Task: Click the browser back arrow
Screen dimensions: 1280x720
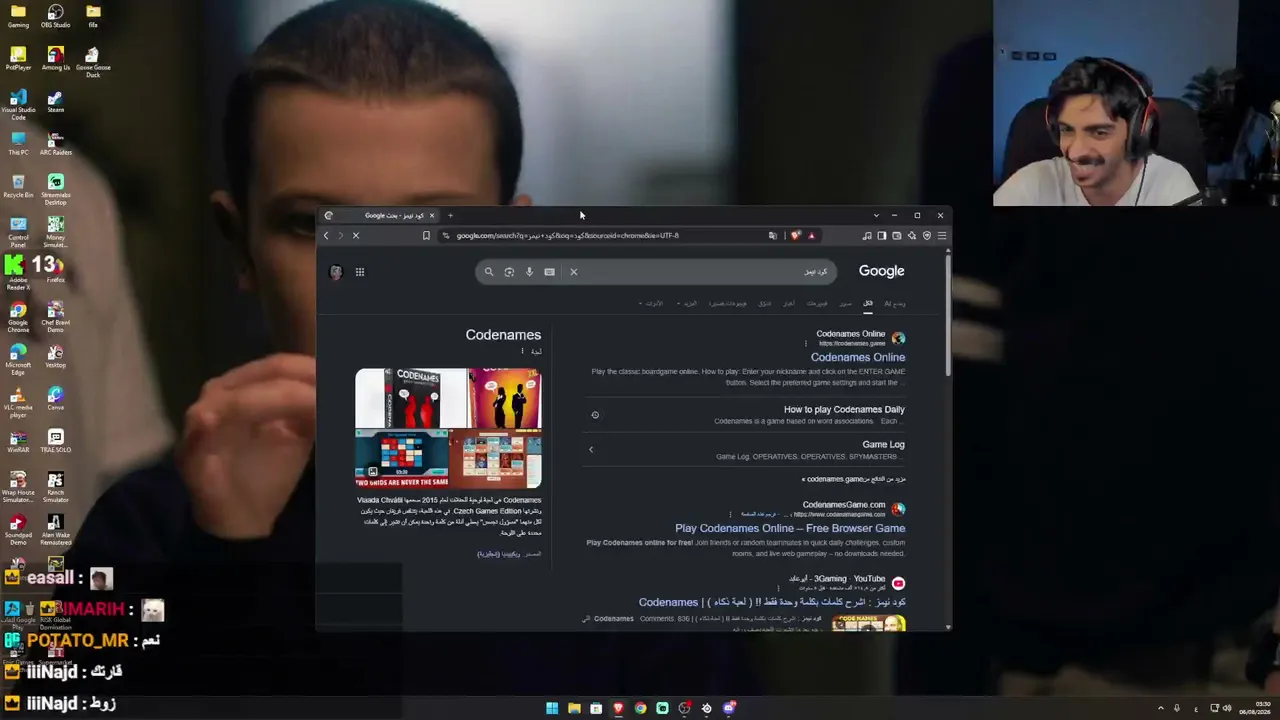Action: pos(326,236)
